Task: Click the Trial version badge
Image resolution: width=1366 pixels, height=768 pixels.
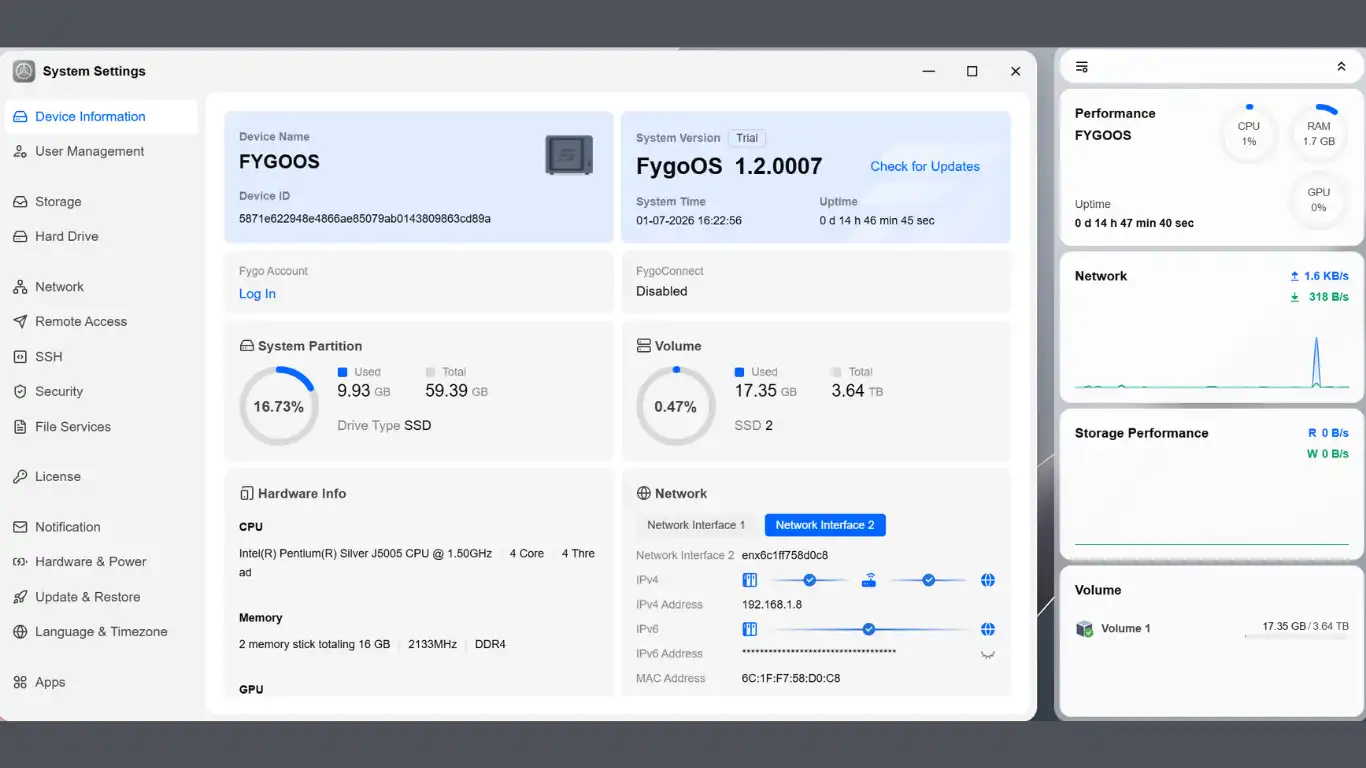Action: pos(748,138)
